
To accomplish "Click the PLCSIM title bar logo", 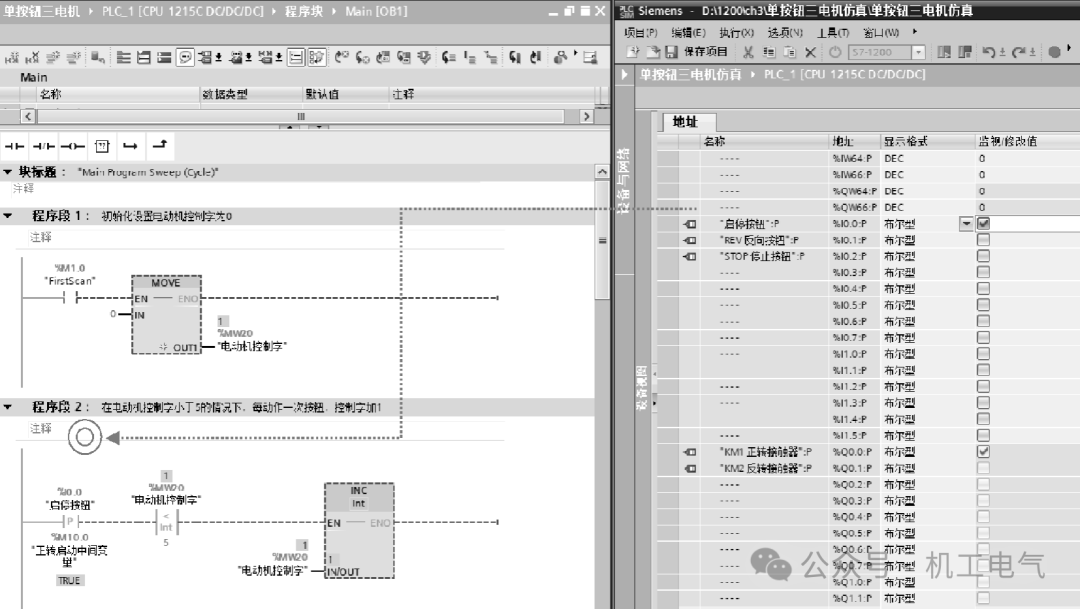I will pos(625,11).
